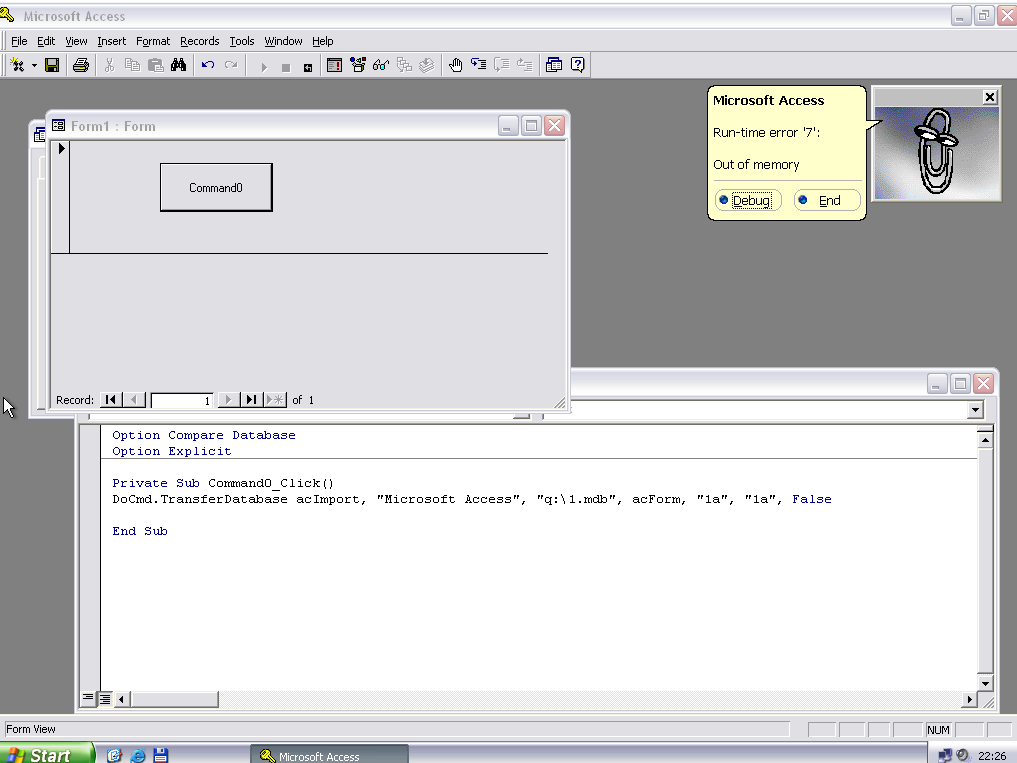
Task: Click the new record navigation button
Action: [x=276, y=400]
